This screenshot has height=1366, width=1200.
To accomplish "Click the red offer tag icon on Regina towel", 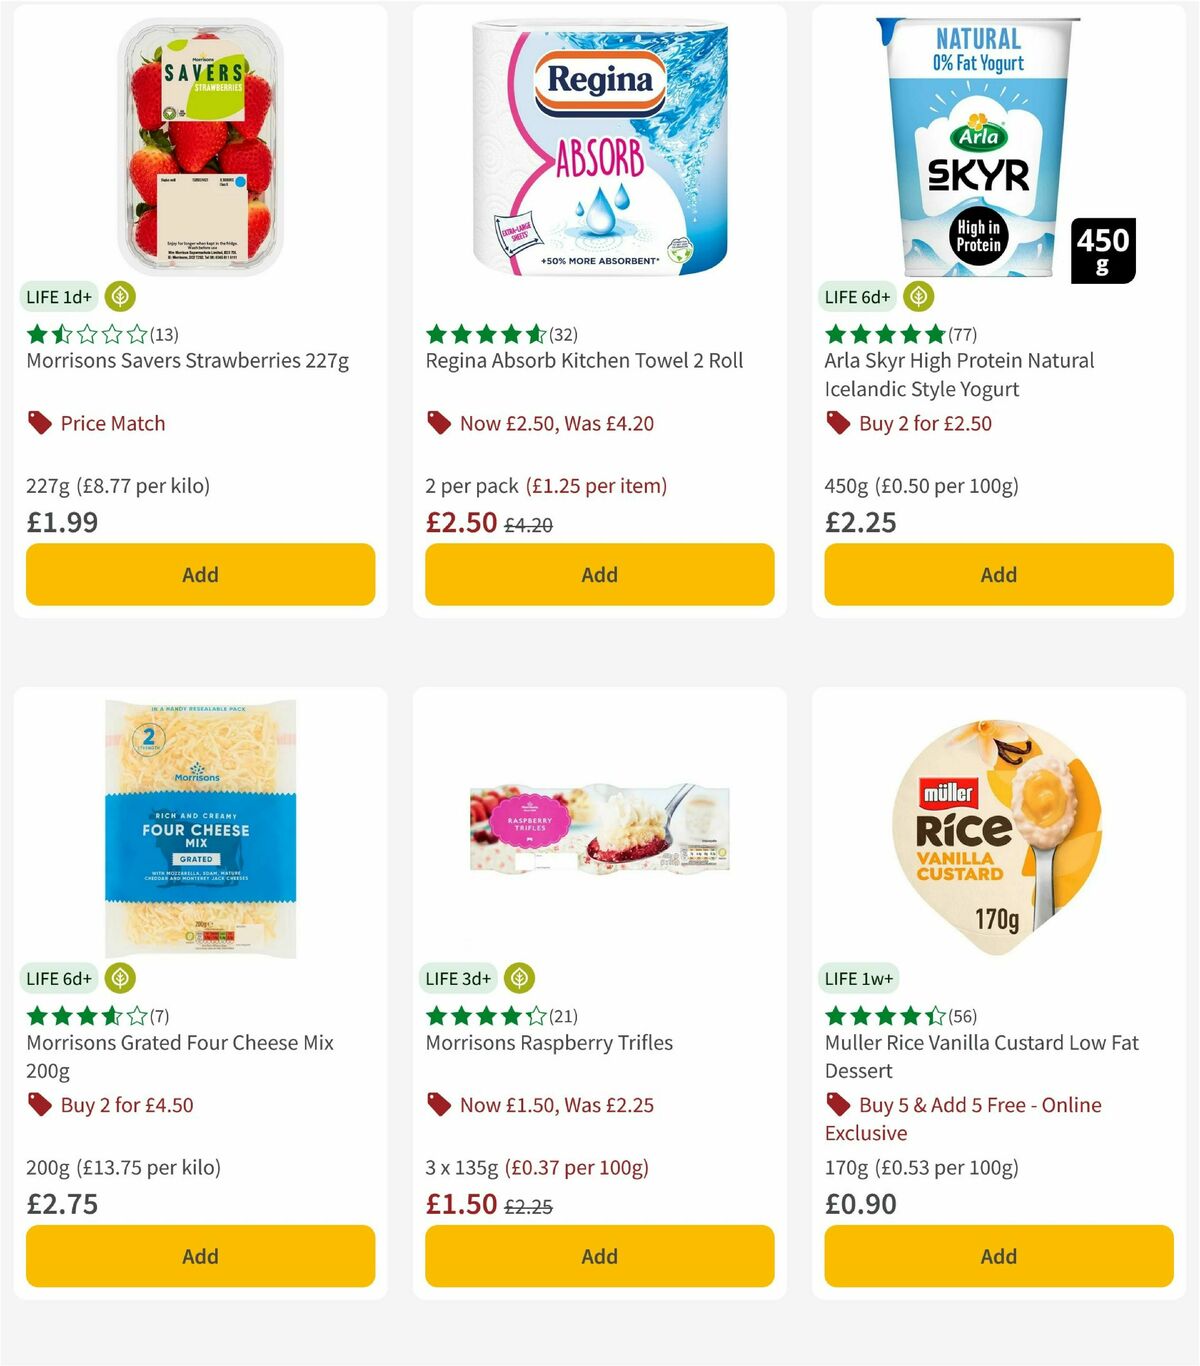I will pos(438,422).
